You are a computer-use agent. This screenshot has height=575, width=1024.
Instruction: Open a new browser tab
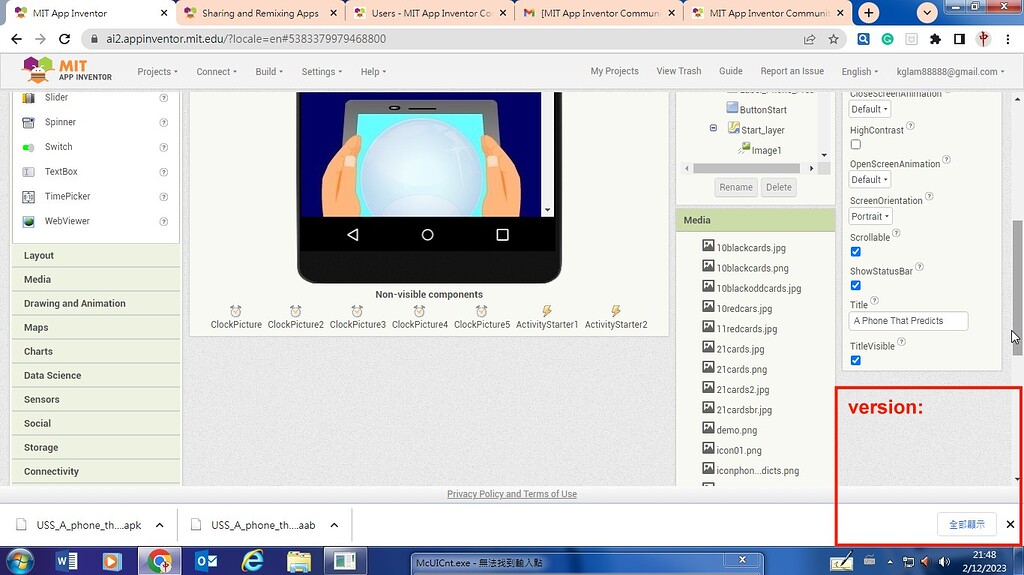pos(869,12)
